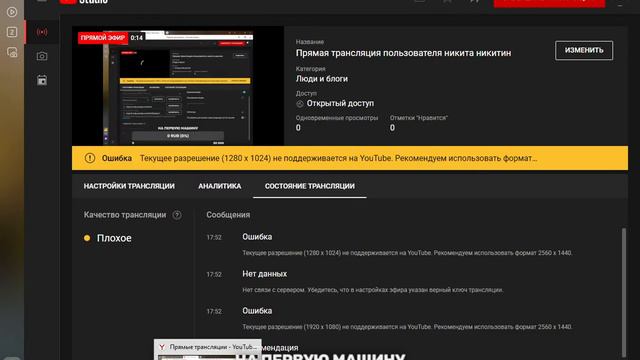This screenshot has width=640, height=360.
Task: Click the 'Отметки "Нравится"' label
Action: click(x=419, y=118)
